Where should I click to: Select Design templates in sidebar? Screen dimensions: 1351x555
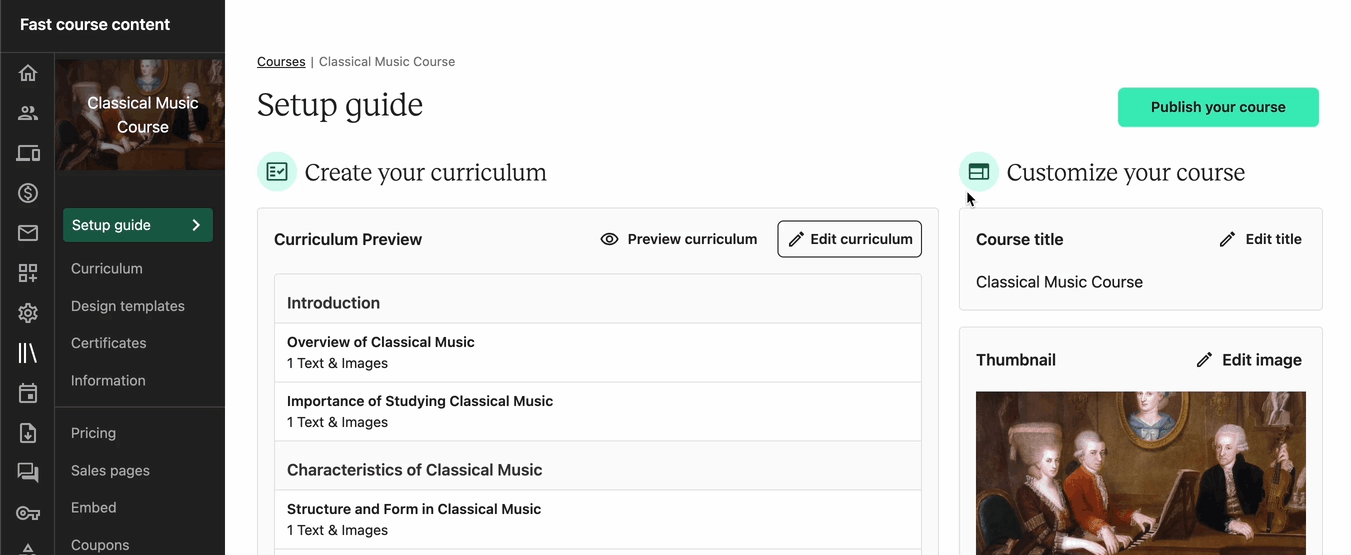tap(128, 306)
